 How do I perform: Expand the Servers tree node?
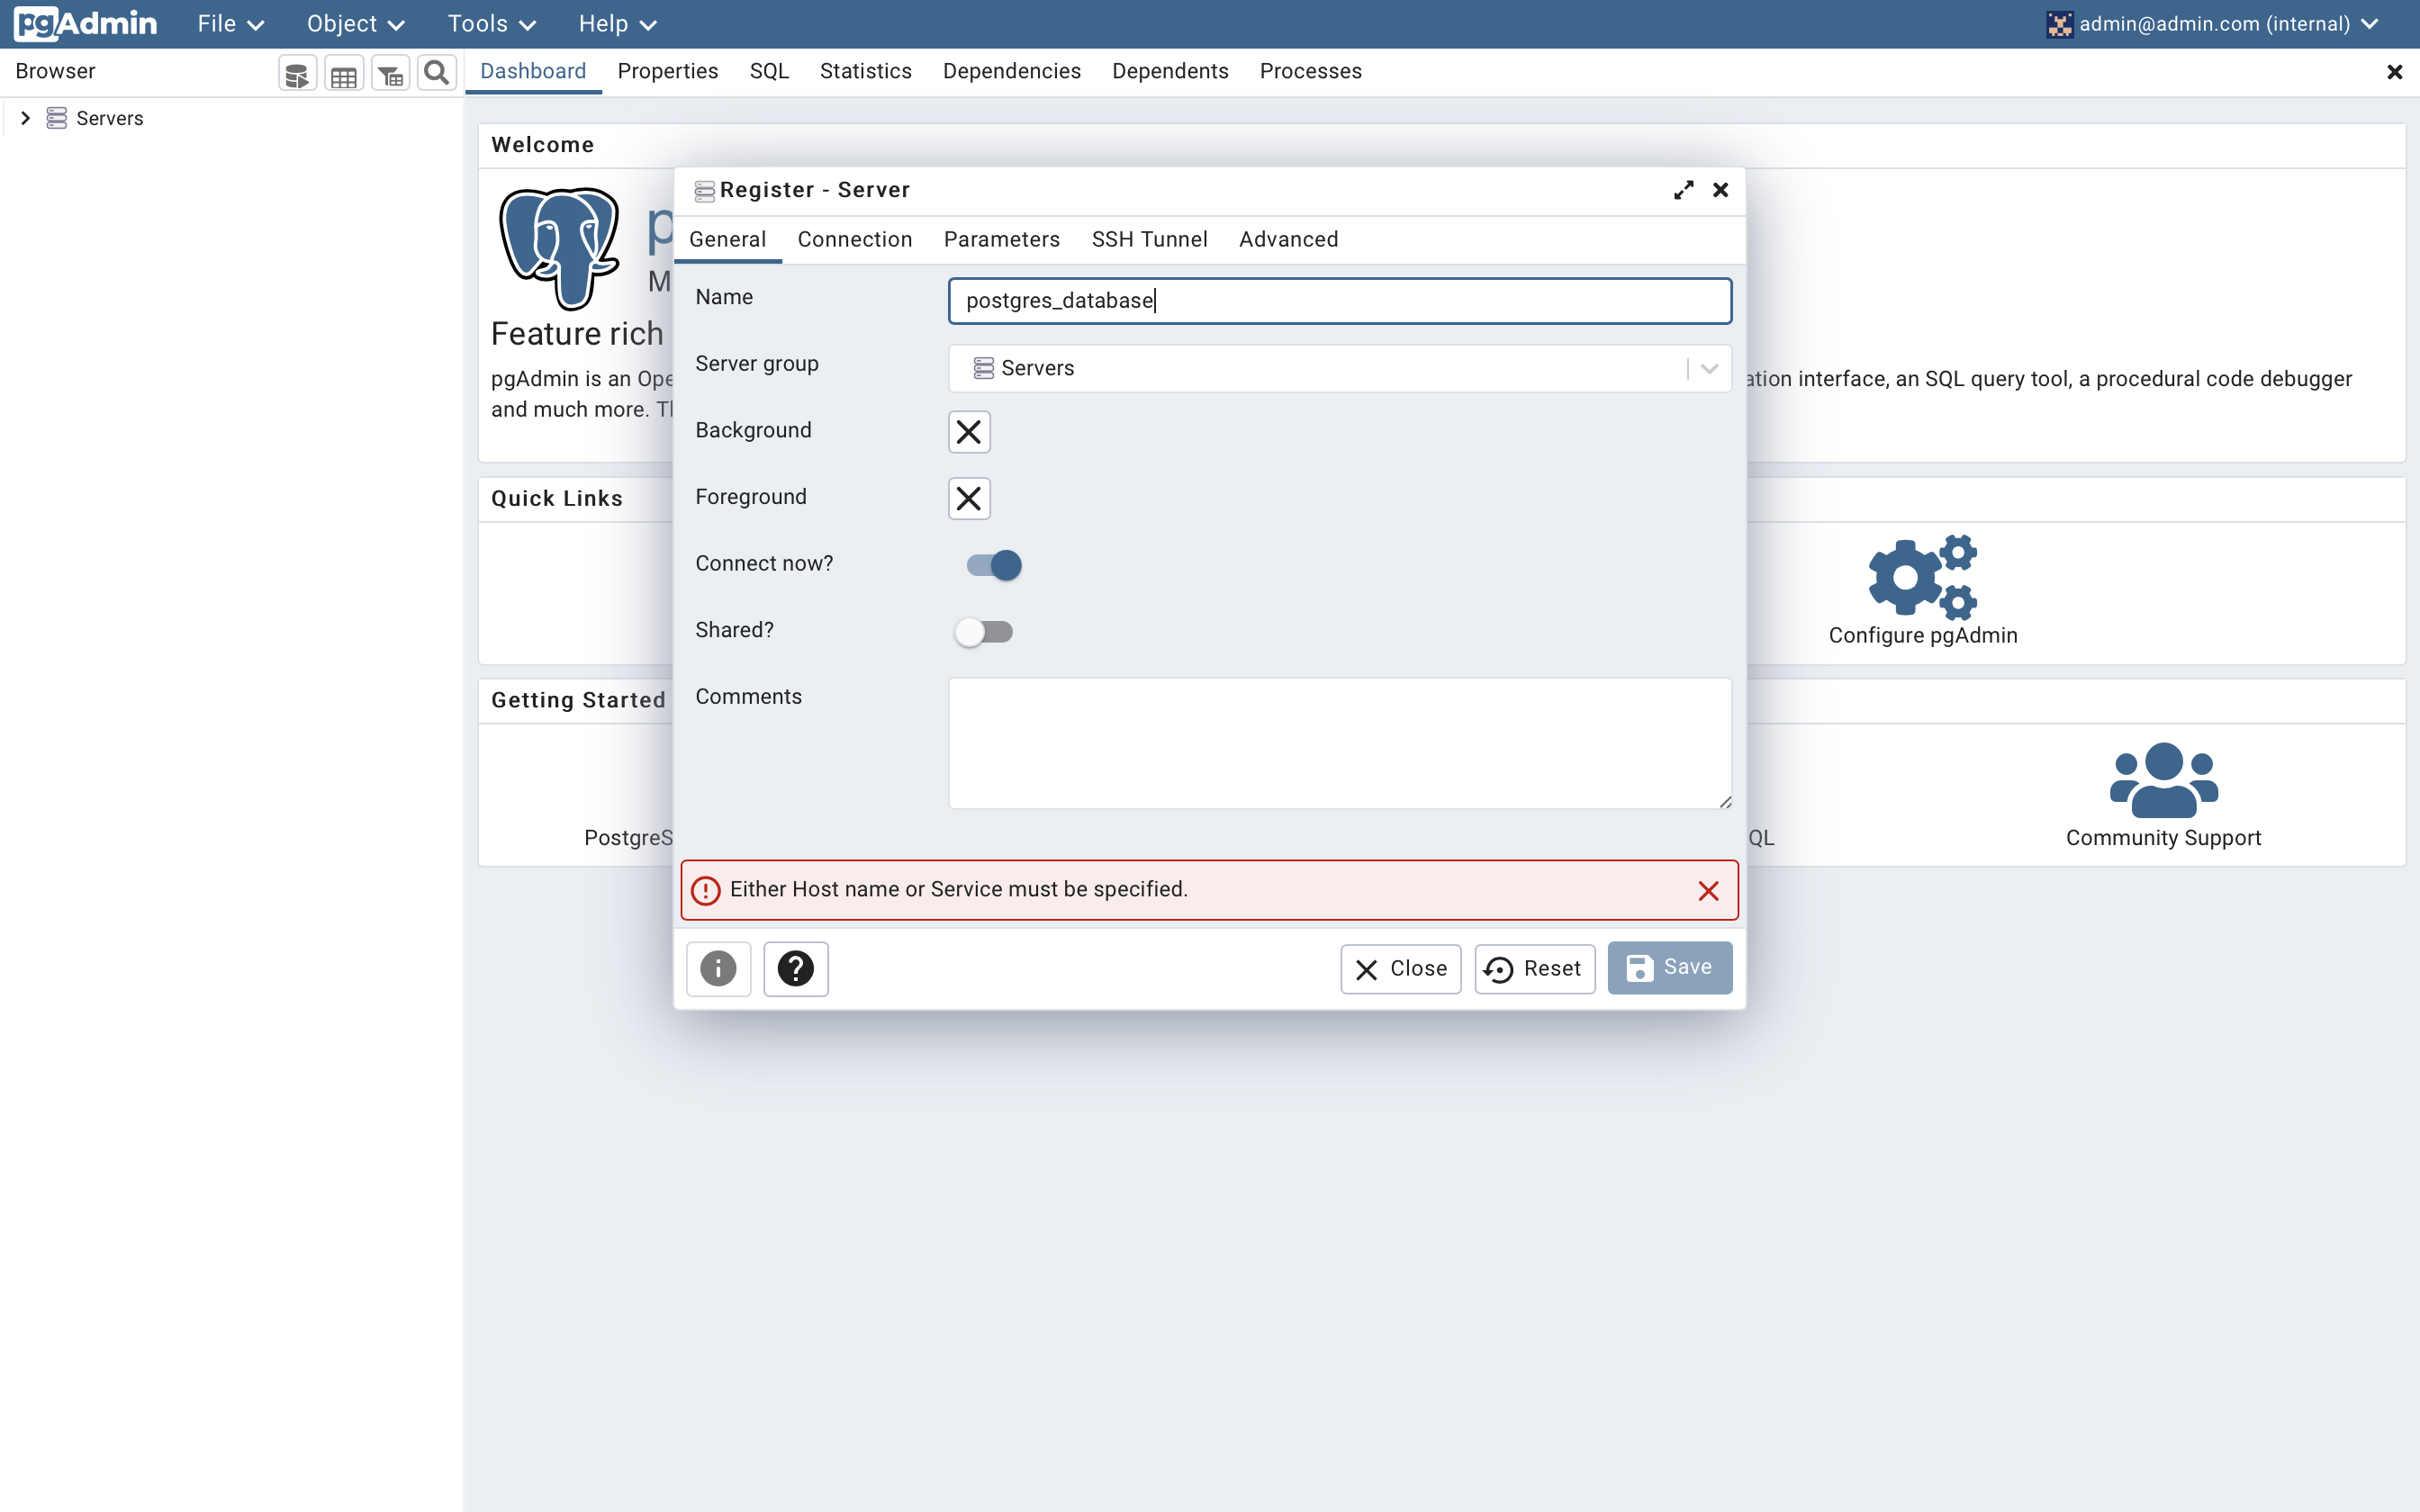[26, 118]
